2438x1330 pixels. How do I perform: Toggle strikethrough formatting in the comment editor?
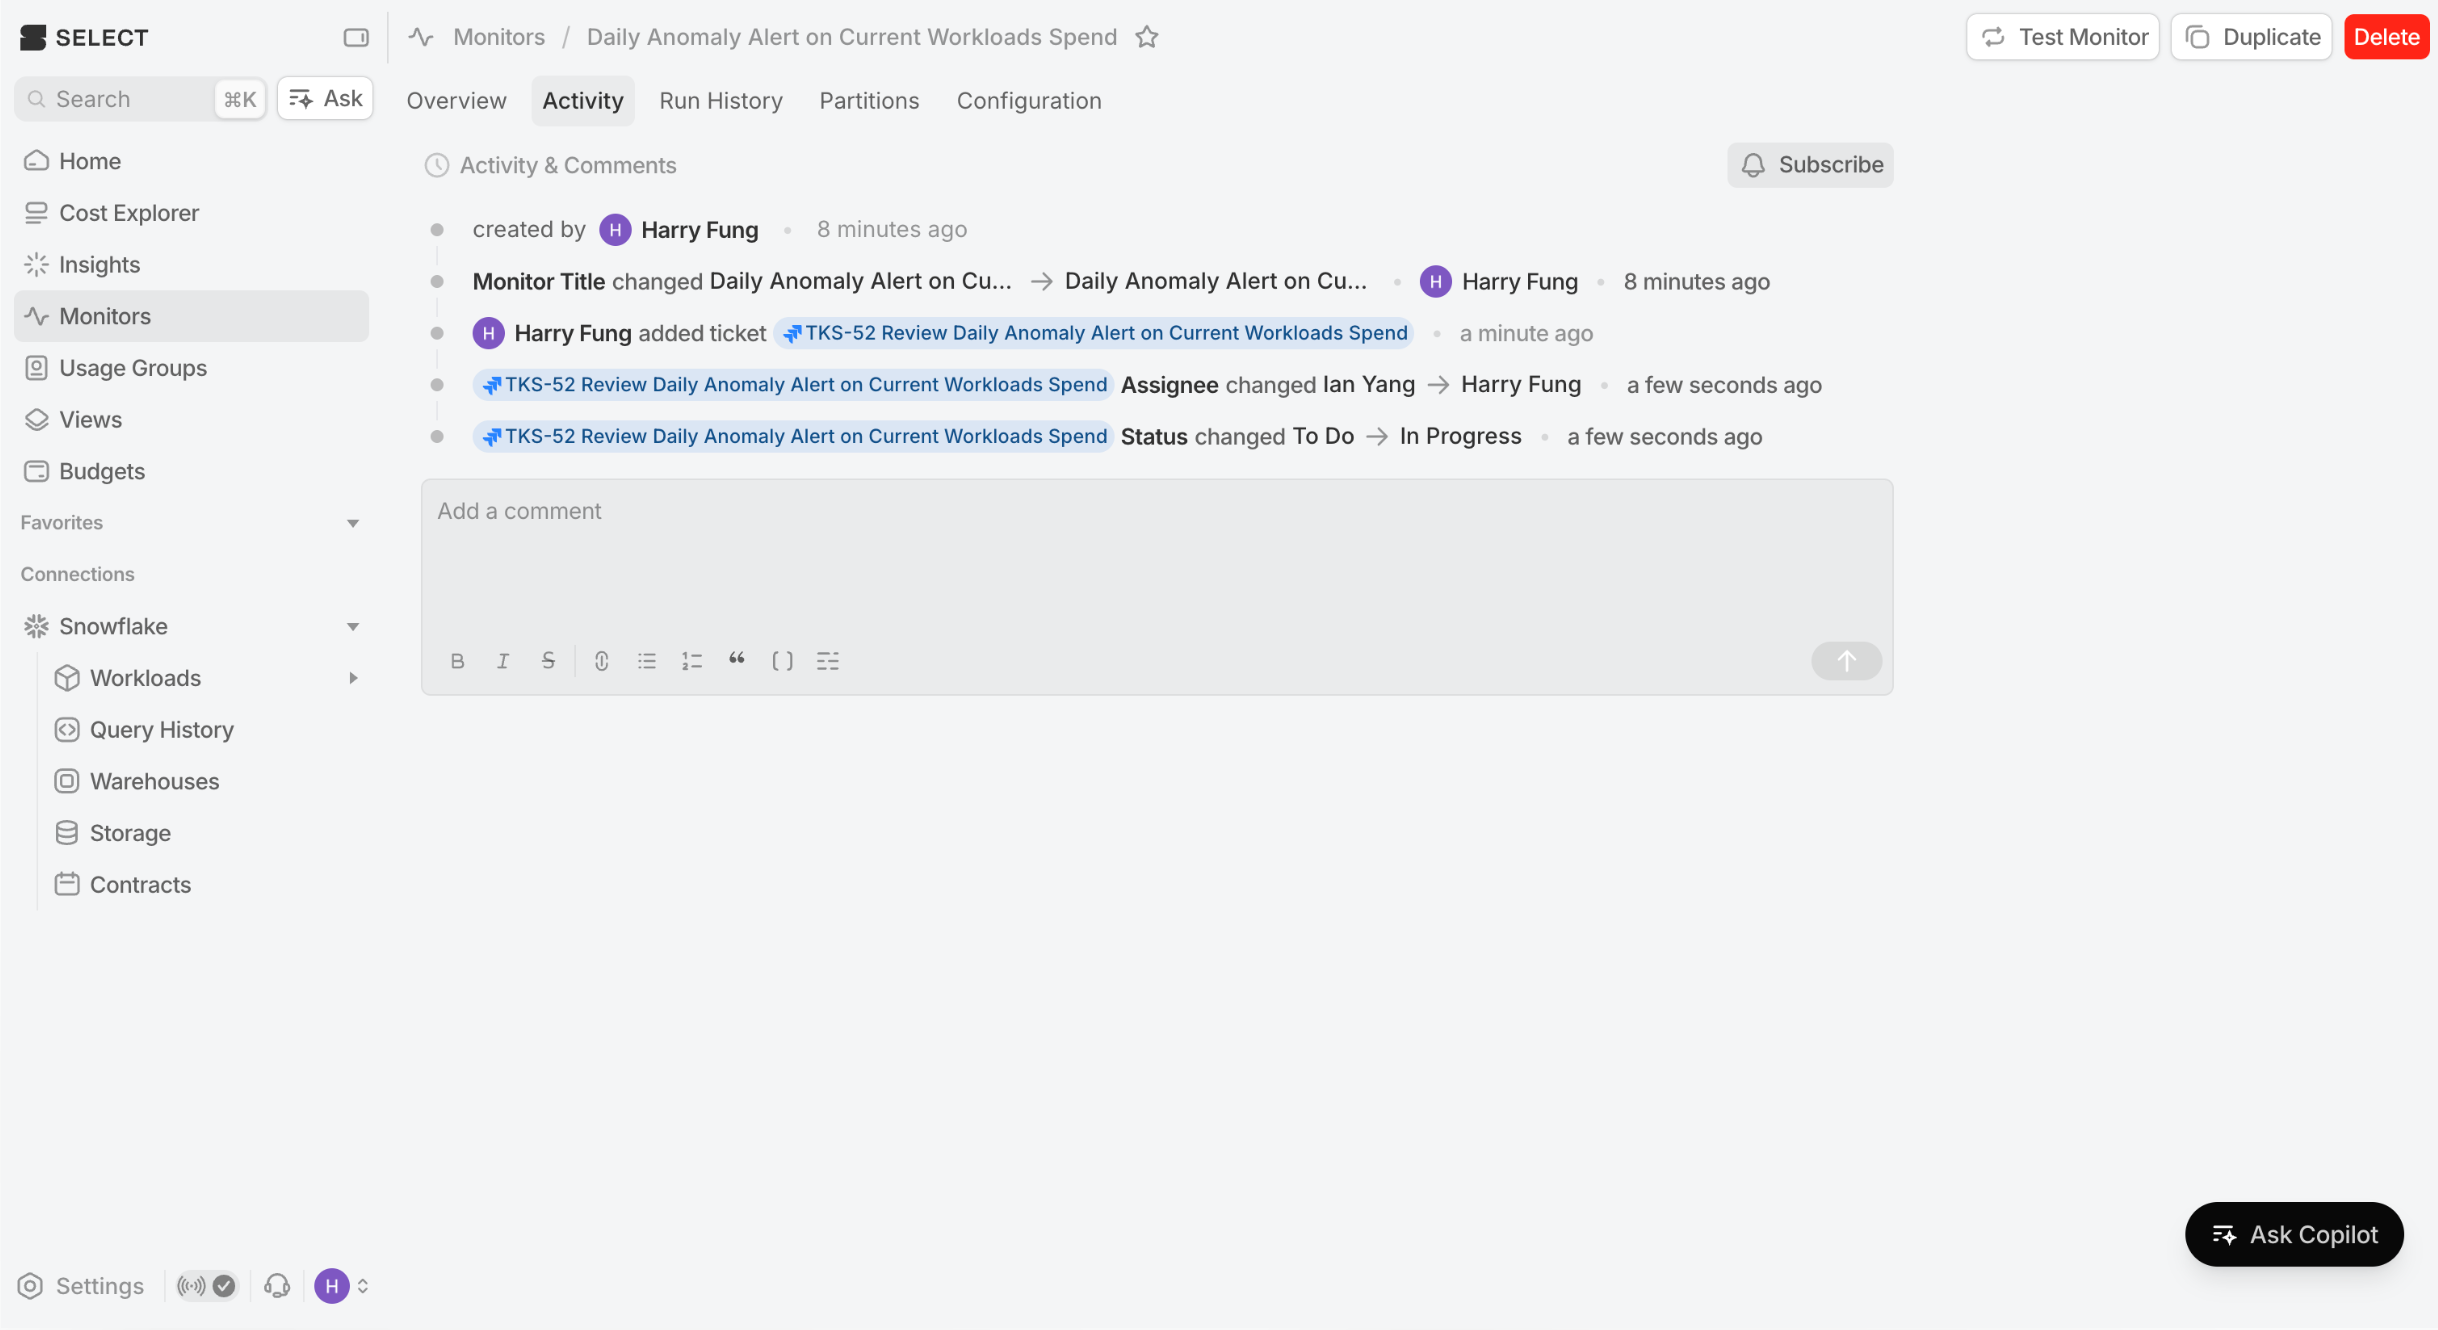tap(548, 661)
